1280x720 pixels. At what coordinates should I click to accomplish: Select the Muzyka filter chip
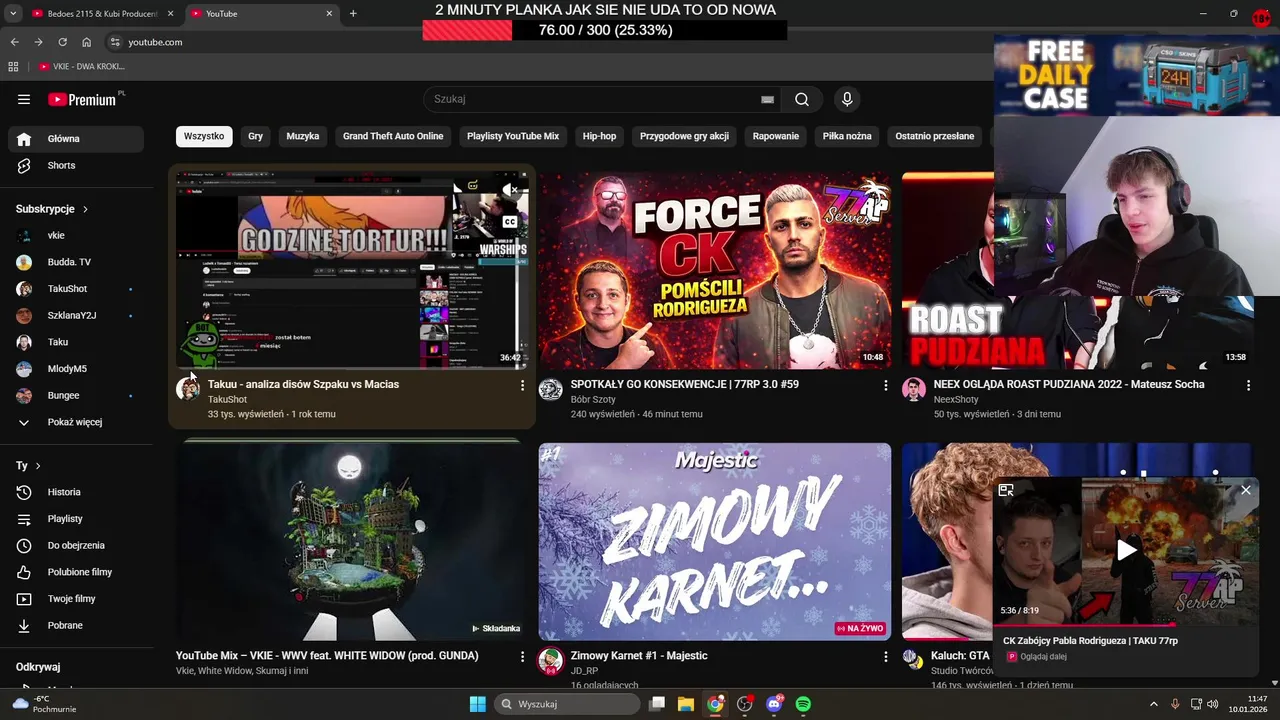point(303,136)
